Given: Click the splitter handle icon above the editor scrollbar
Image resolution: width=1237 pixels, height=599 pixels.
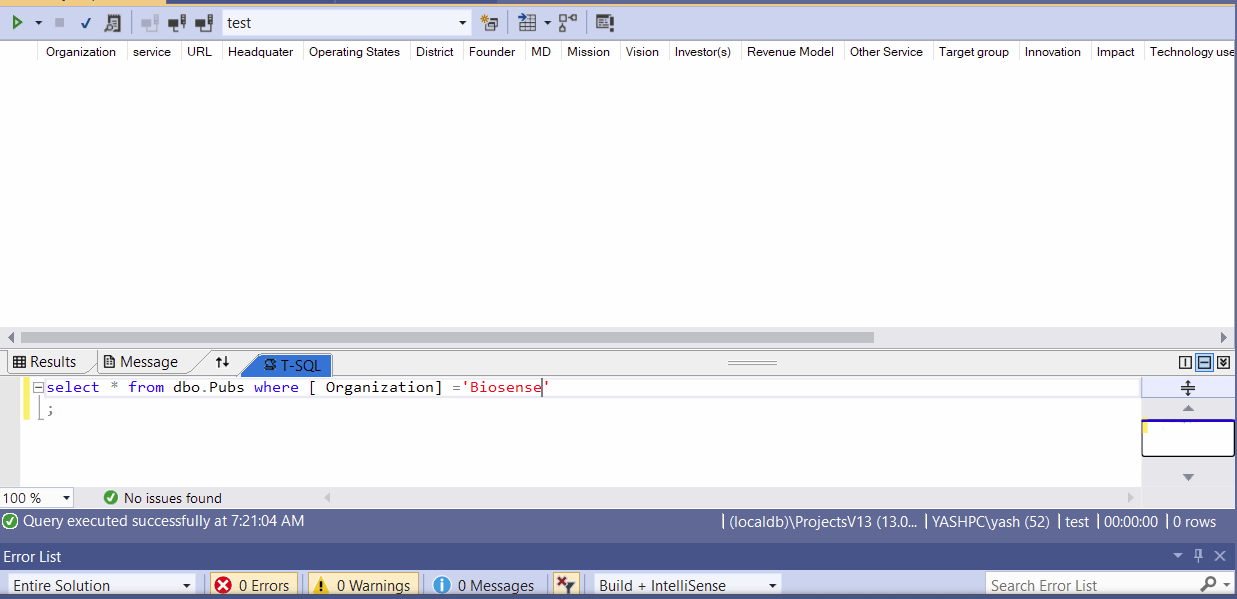Looking at the screenshot, I should (x=1187, y=387).
